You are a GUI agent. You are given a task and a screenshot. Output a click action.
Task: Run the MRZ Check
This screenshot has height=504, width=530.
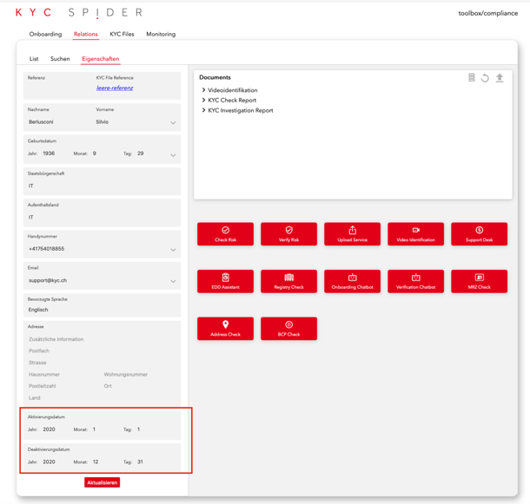pos(479,281)
